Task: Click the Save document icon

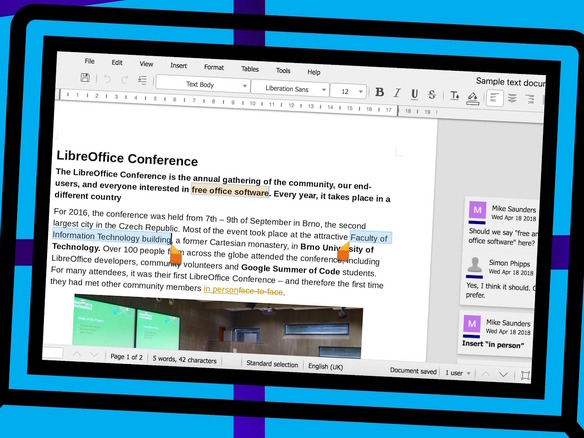Action: [85, 77]
